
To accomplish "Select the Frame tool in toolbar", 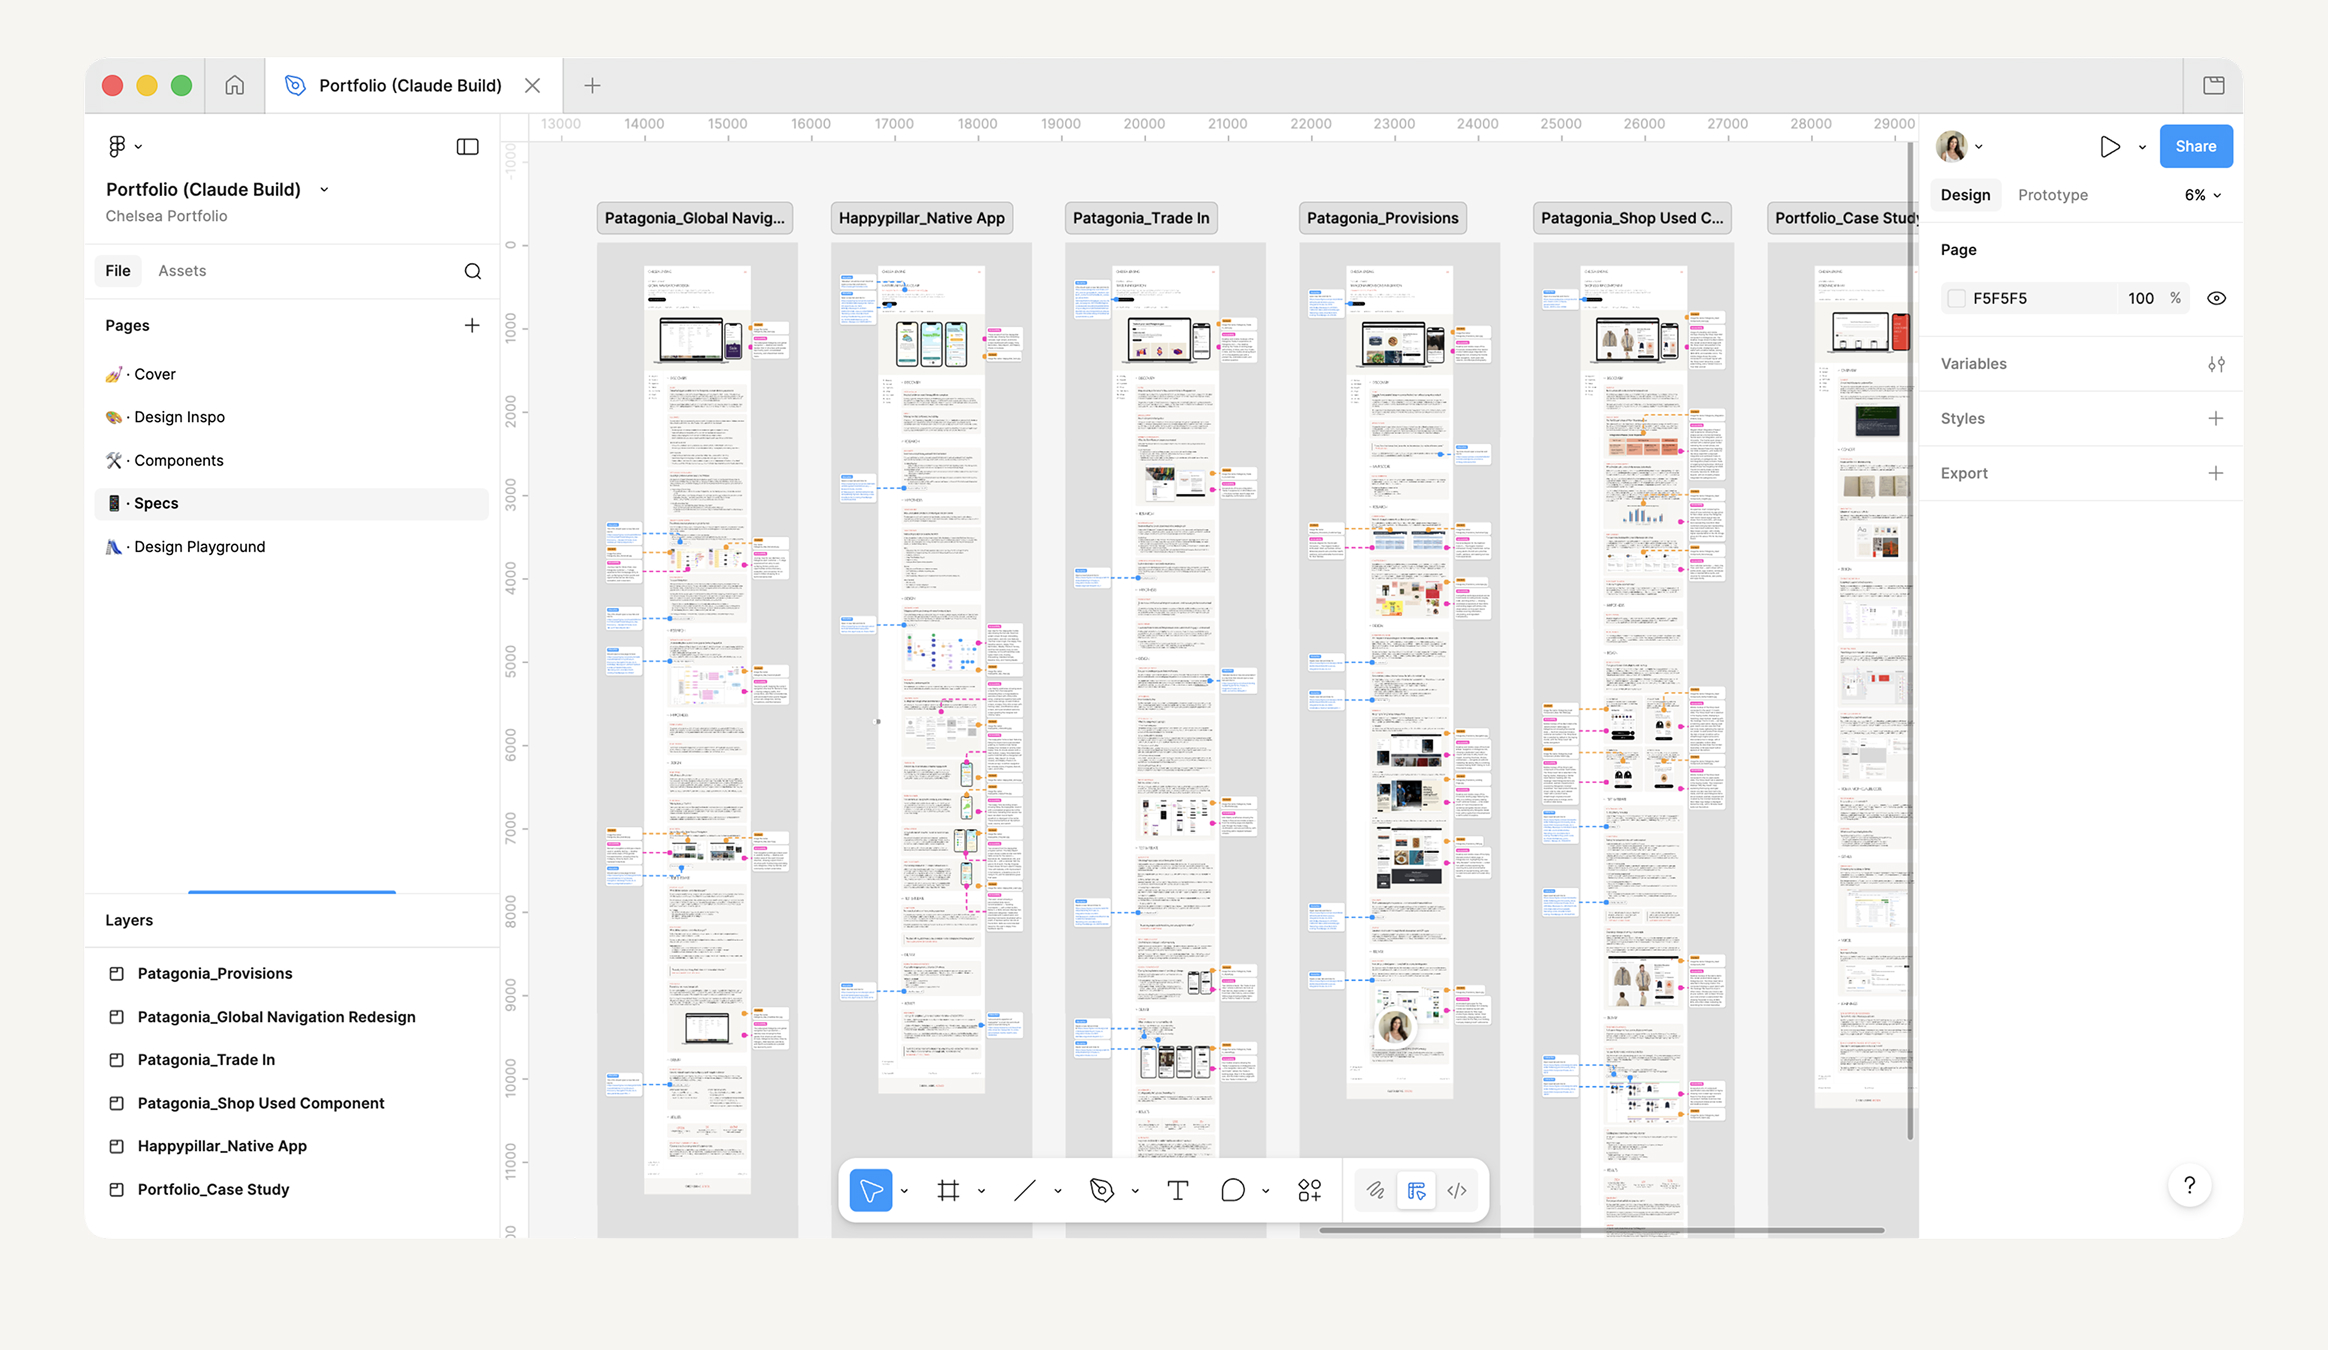I will pyautogui.click(x=948, y=1190).
